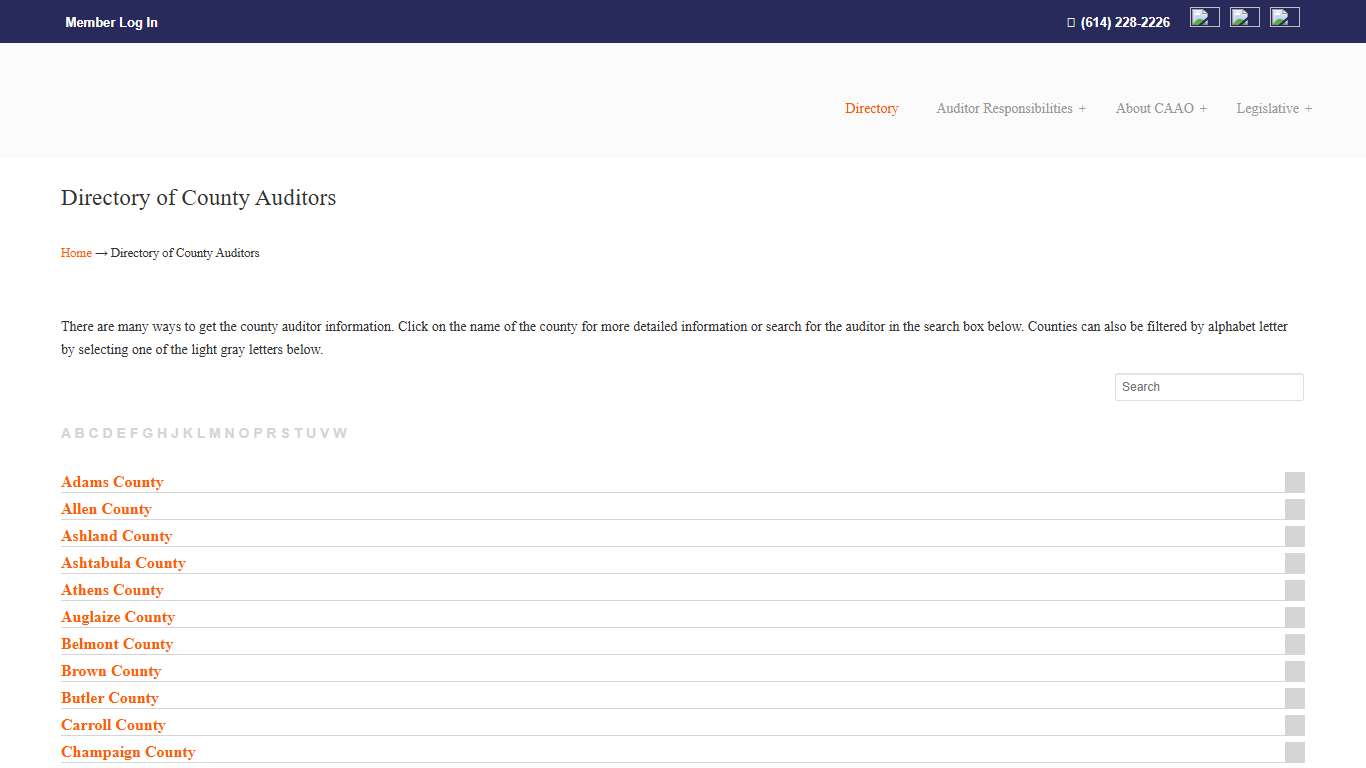
Task: Click the first social media icon
Action: pos(1204,16)
